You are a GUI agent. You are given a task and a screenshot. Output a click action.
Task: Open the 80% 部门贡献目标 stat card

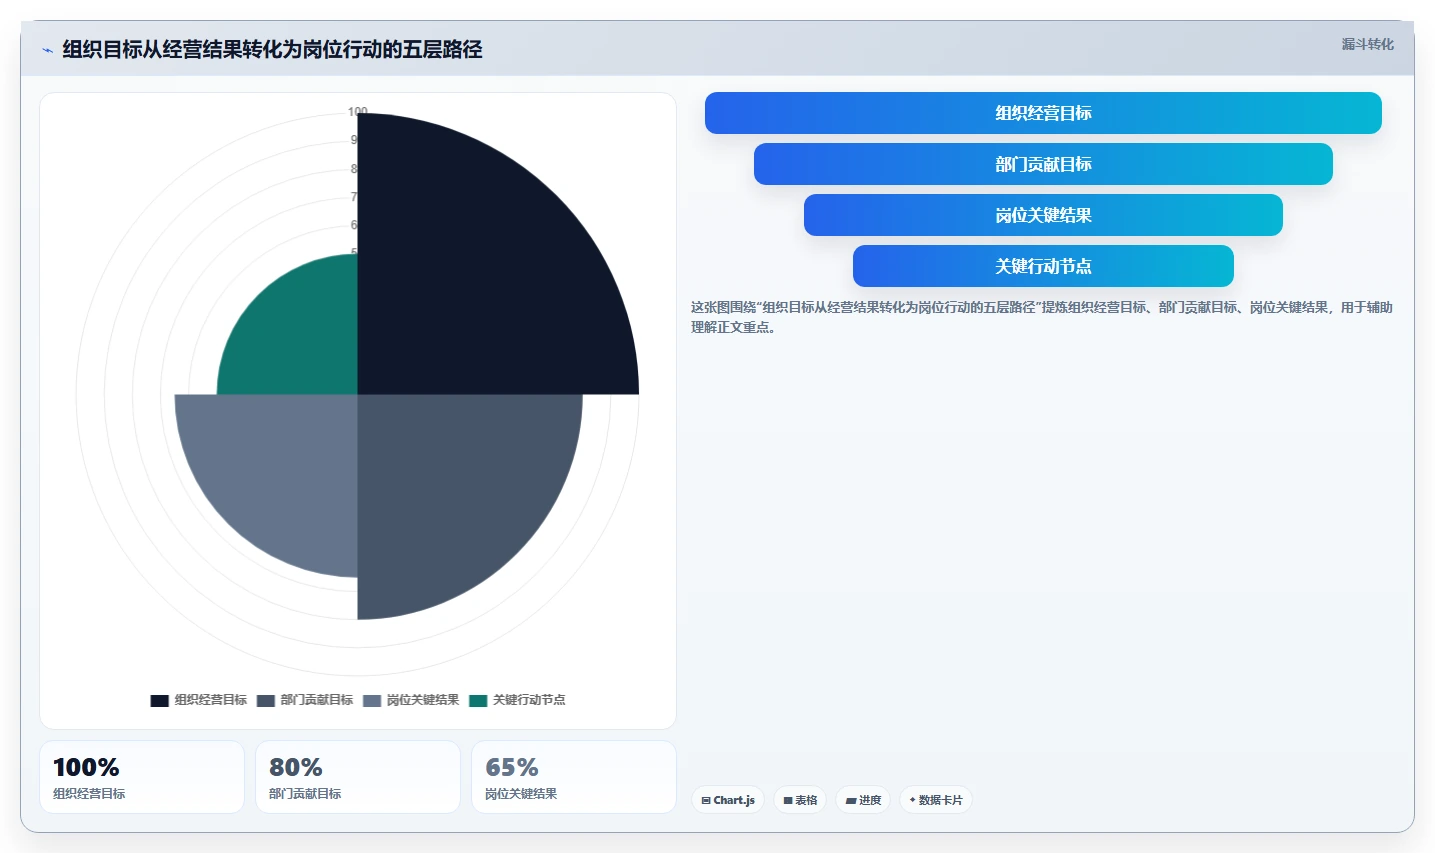tap(358, 777)
